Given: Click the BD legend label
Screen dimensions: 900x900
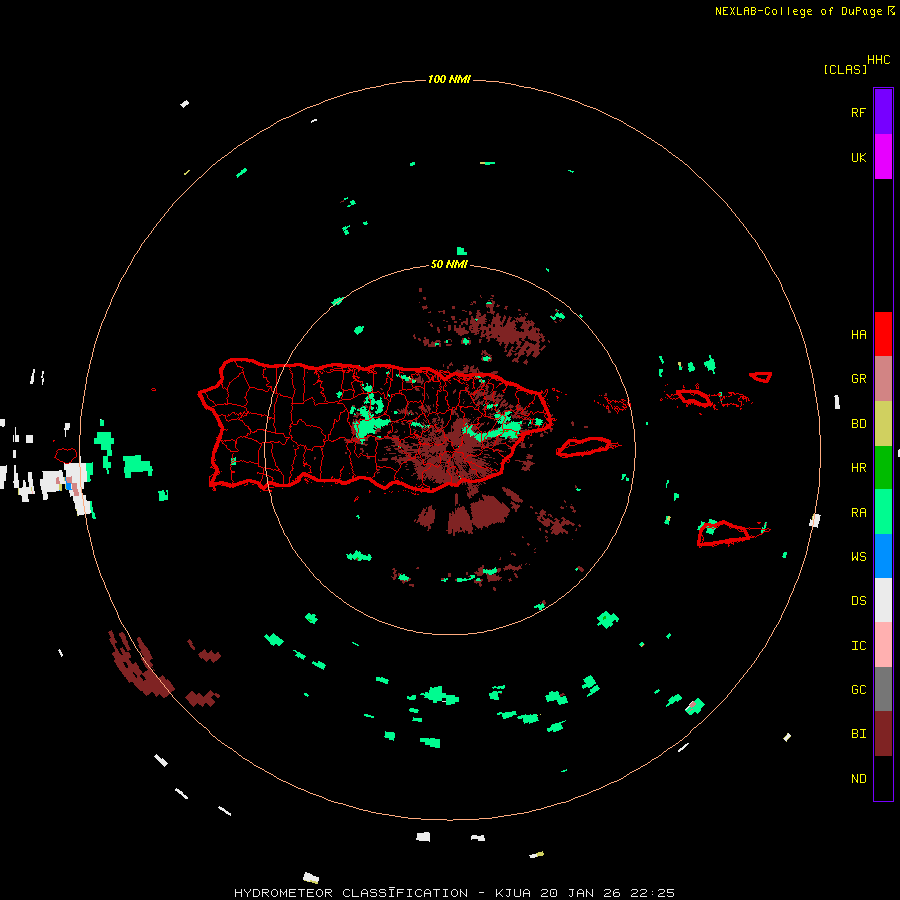Looking at the screenshot, I should (x=859, y=424).
